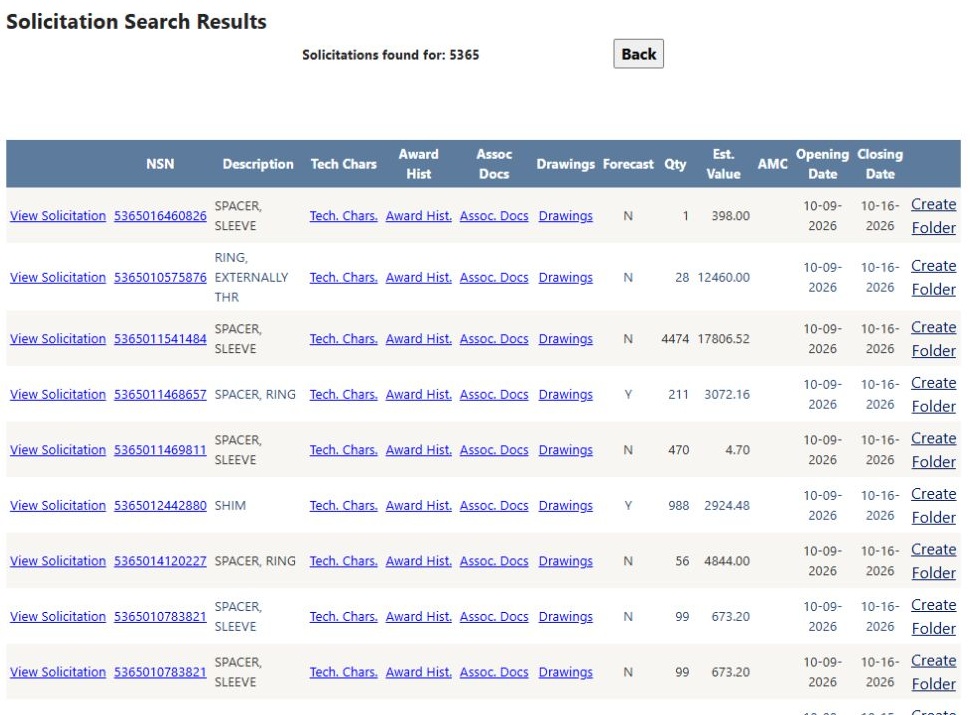View Solicitation for NSN 5365011469811
This screenshot has width=970, height=715.
(58, 450)
